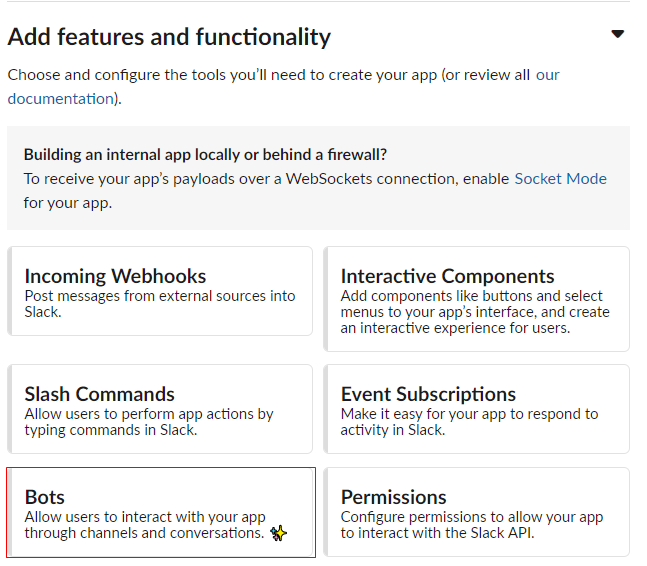Click the sparkle icon in Bots card

pyautogui.click(x=279, y=533)
